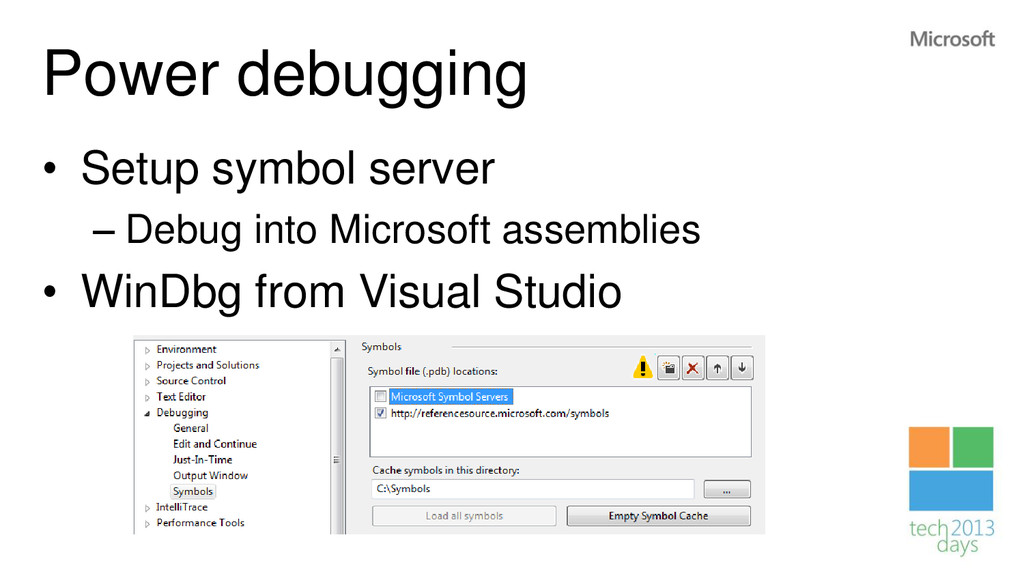1024x576 pixels.
Task: Click the C:\Symbols cache directory field
Action: [x=532, y=488]
